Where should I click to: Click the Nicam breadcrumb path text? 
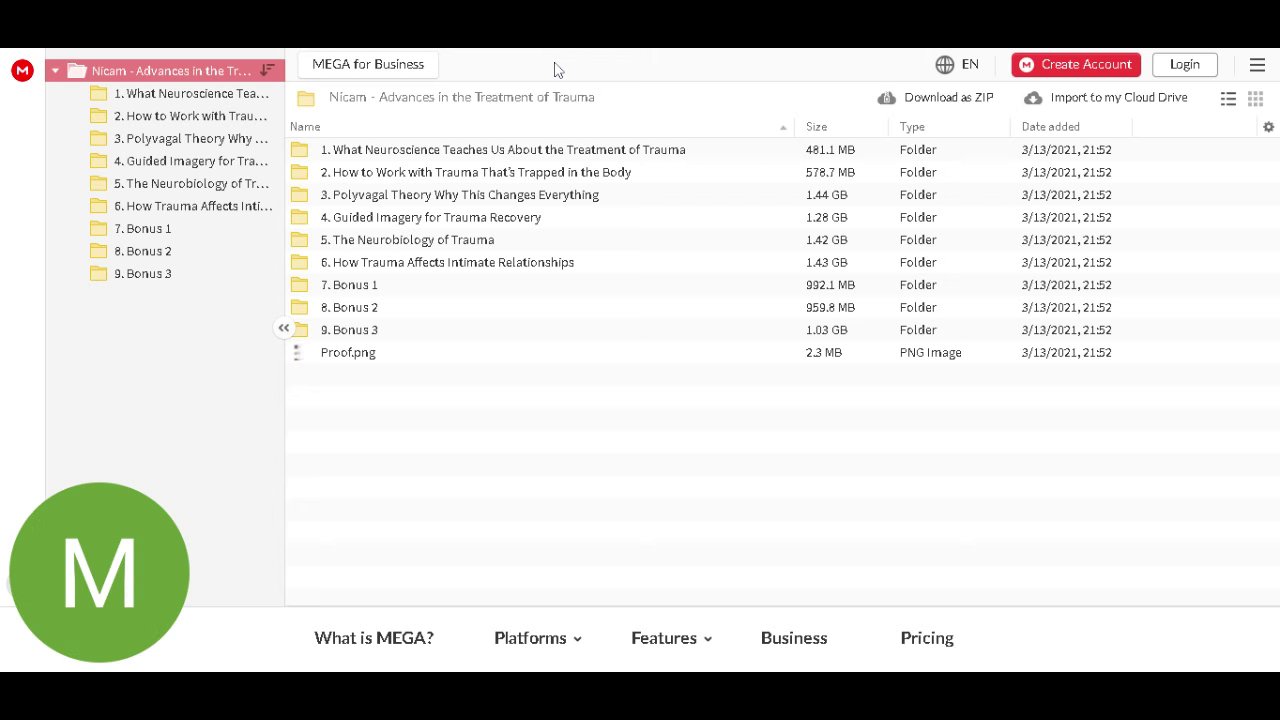462,98
